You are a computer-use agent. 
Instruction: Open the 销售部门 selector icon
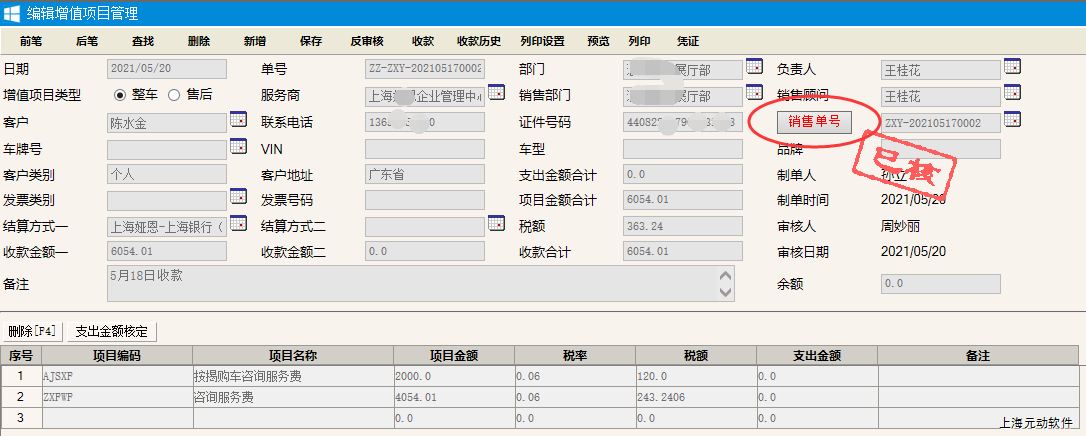pyautogui.click(x=754, y=93)
